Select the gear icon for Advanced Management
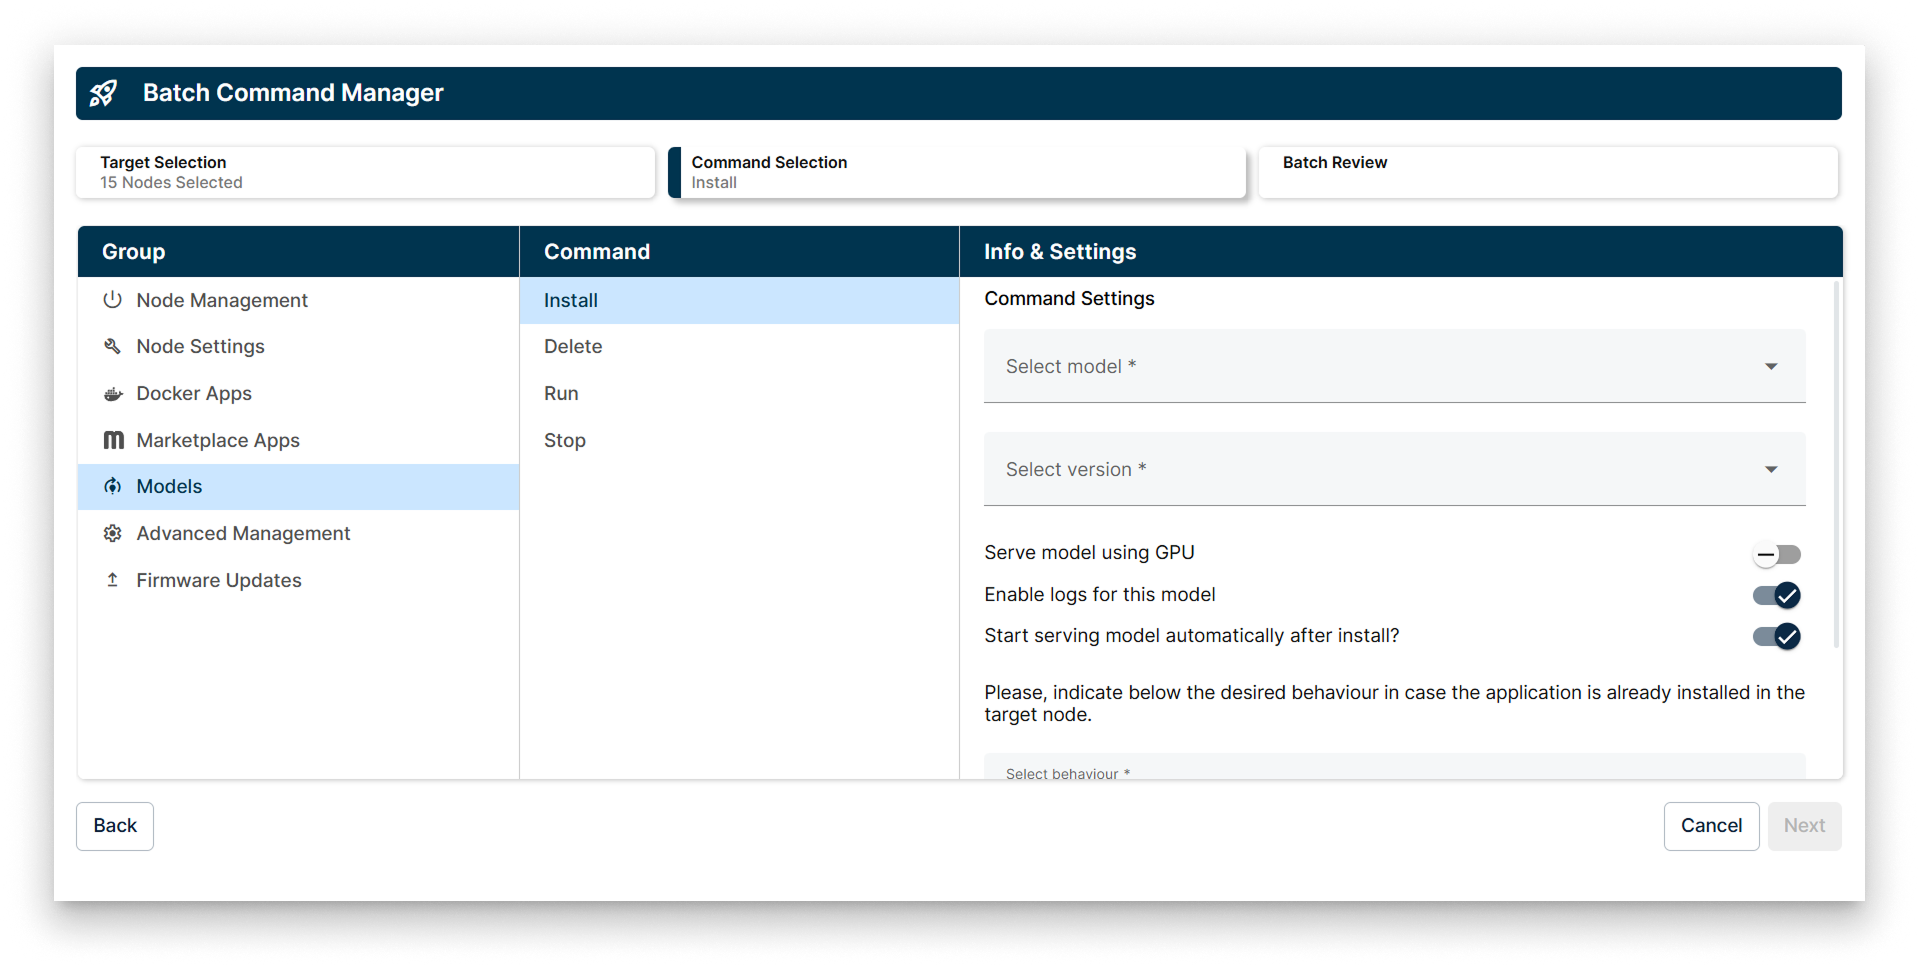The image size is (1919, 966). click(113, 533)
